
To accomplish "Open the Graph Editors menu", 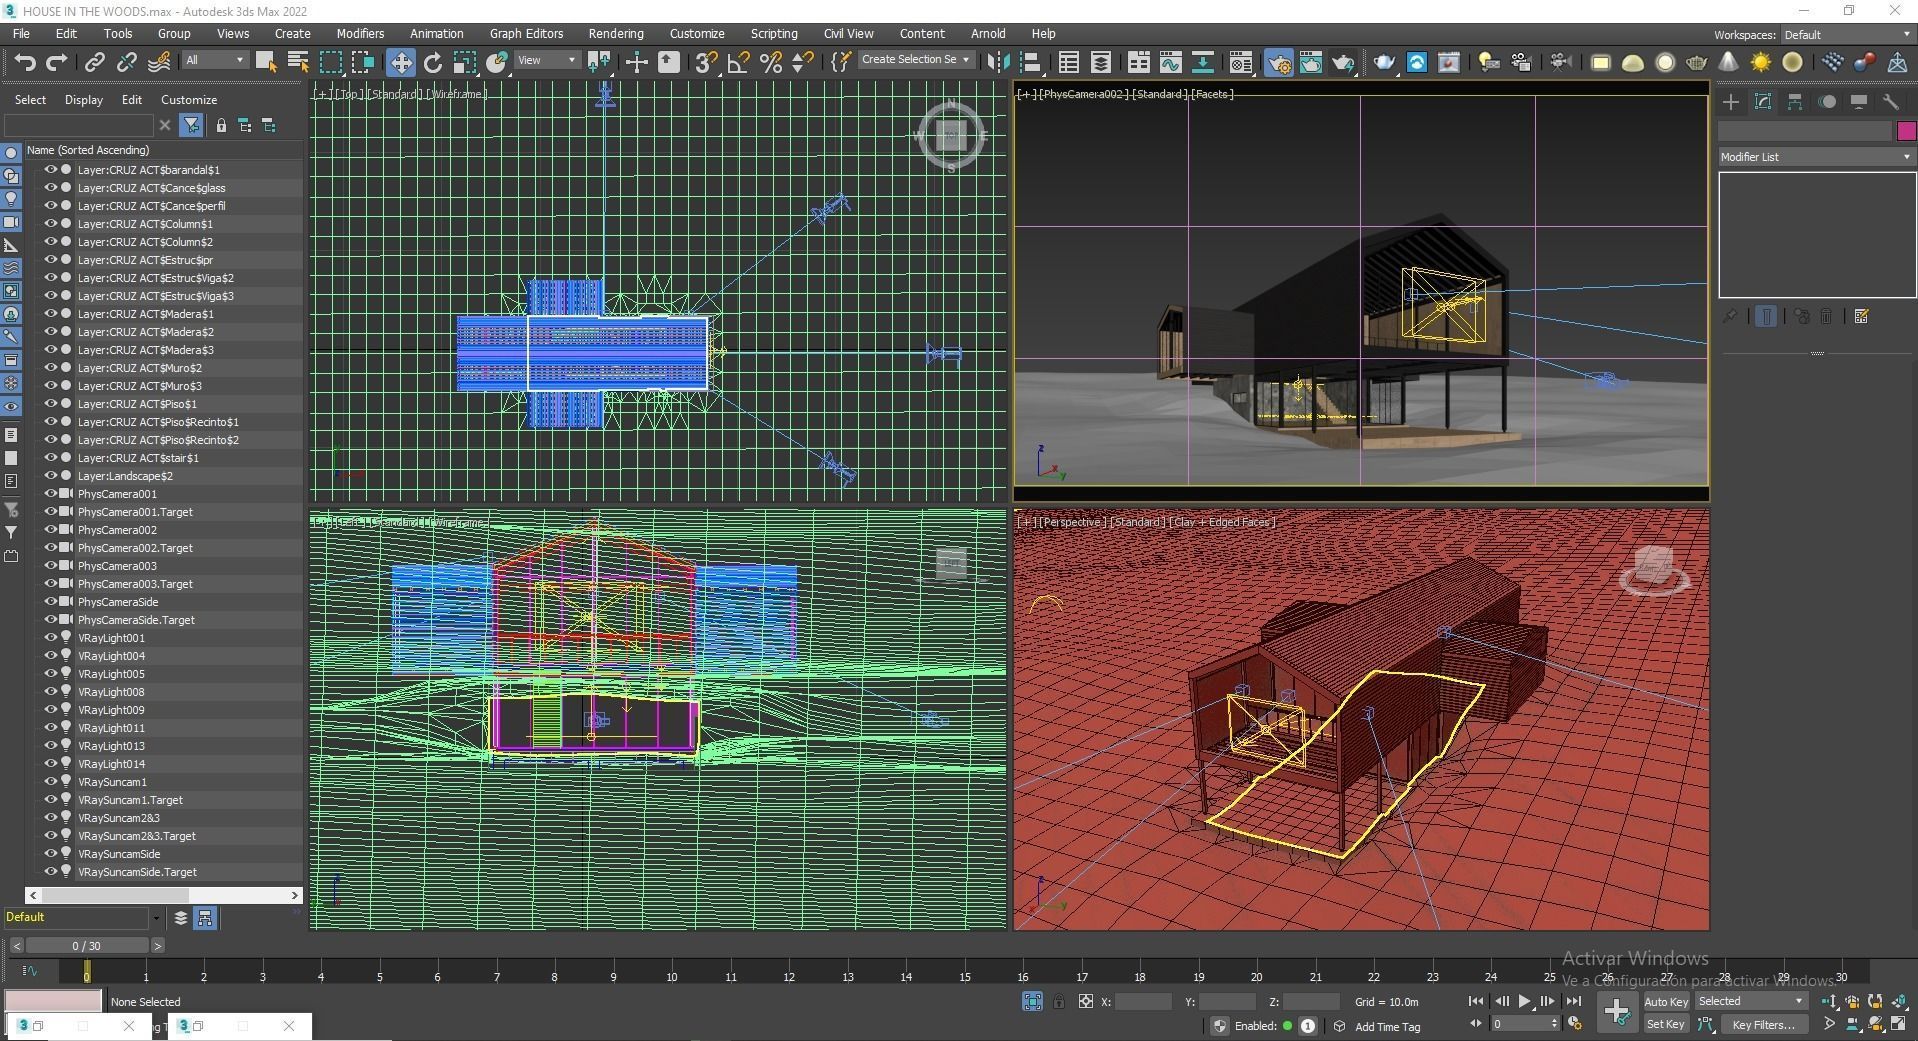I will (x=526, y=33).
